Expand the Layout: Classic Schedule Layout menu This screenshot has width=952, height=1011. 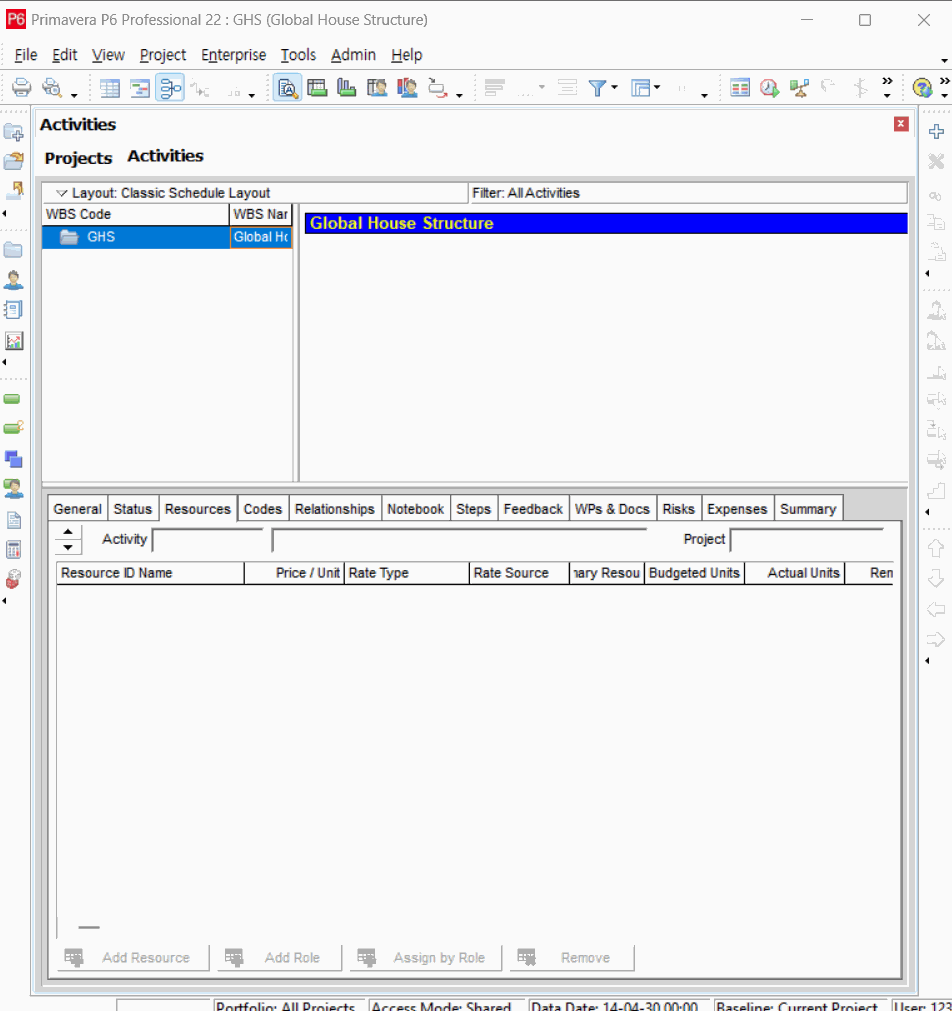pos(62,193)
